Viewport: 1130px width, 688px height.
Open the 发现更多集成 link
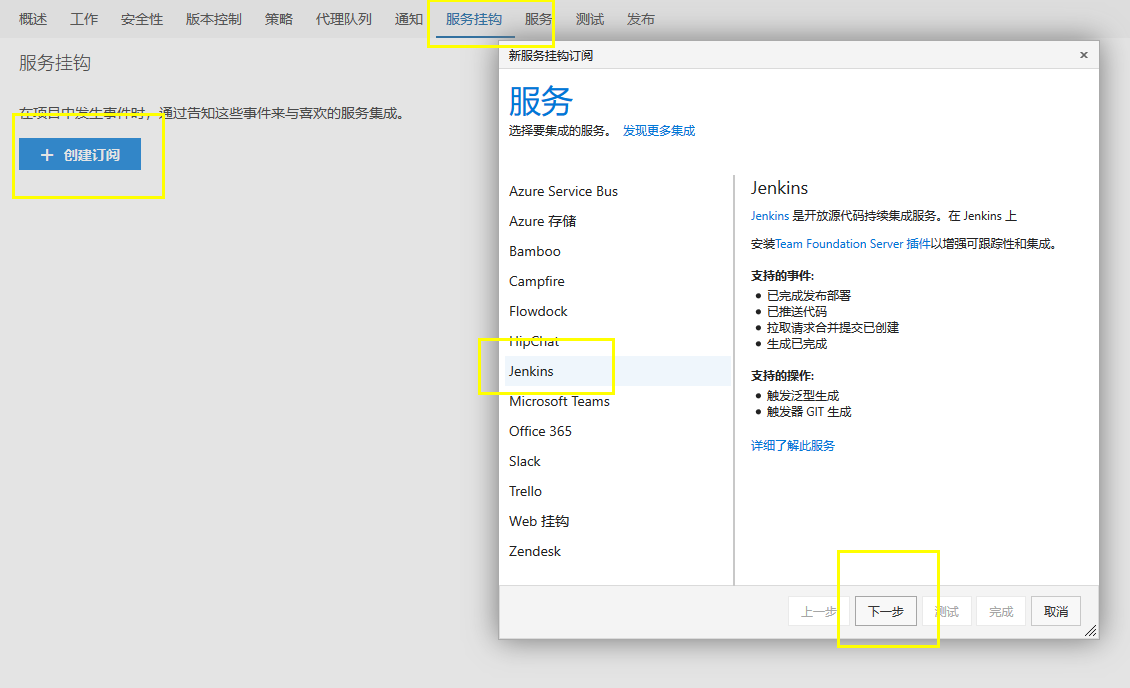tap(659, 130)
